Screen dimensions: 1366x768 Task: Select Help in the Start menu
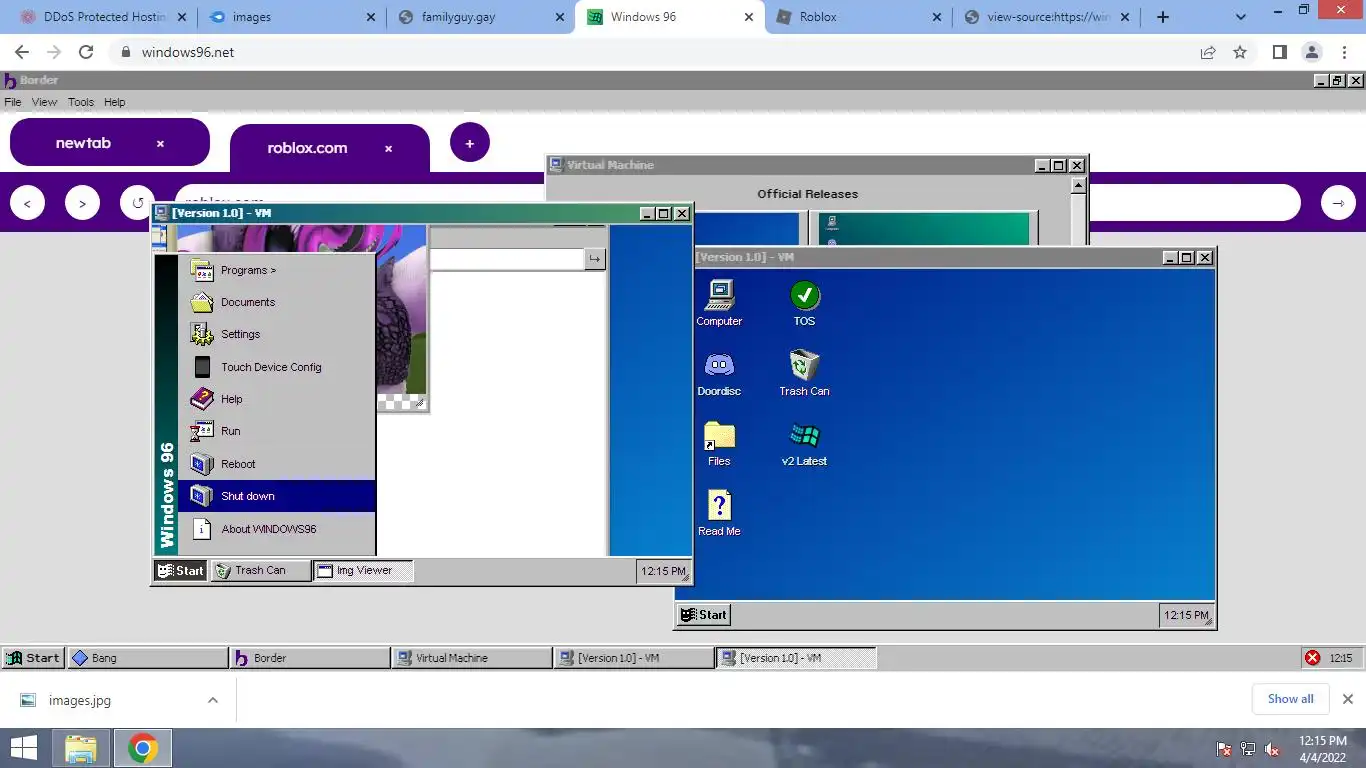[277, 399]
